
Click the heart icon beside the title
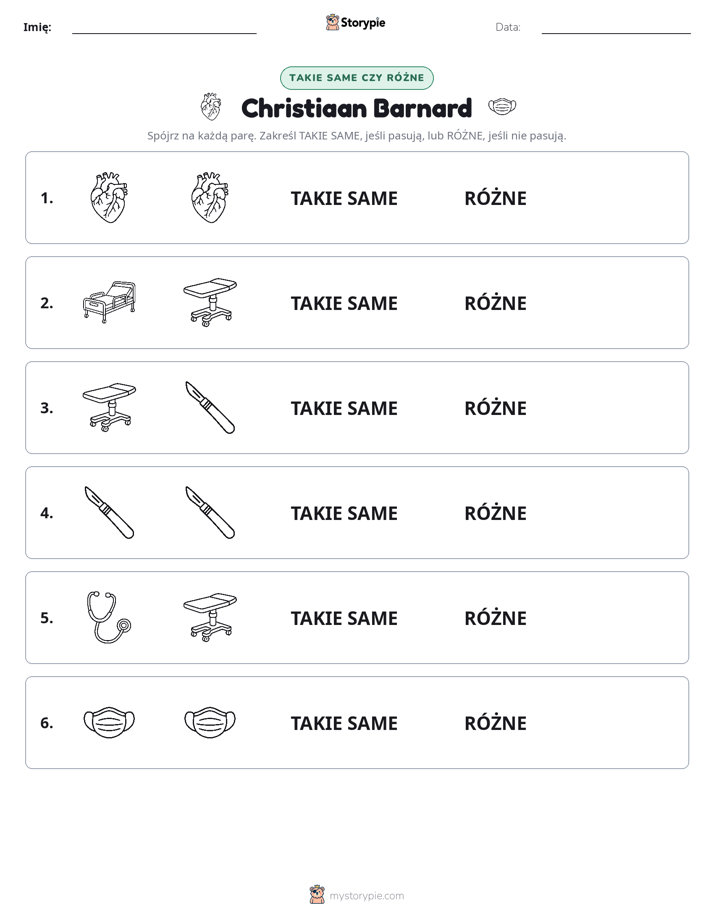210,107
